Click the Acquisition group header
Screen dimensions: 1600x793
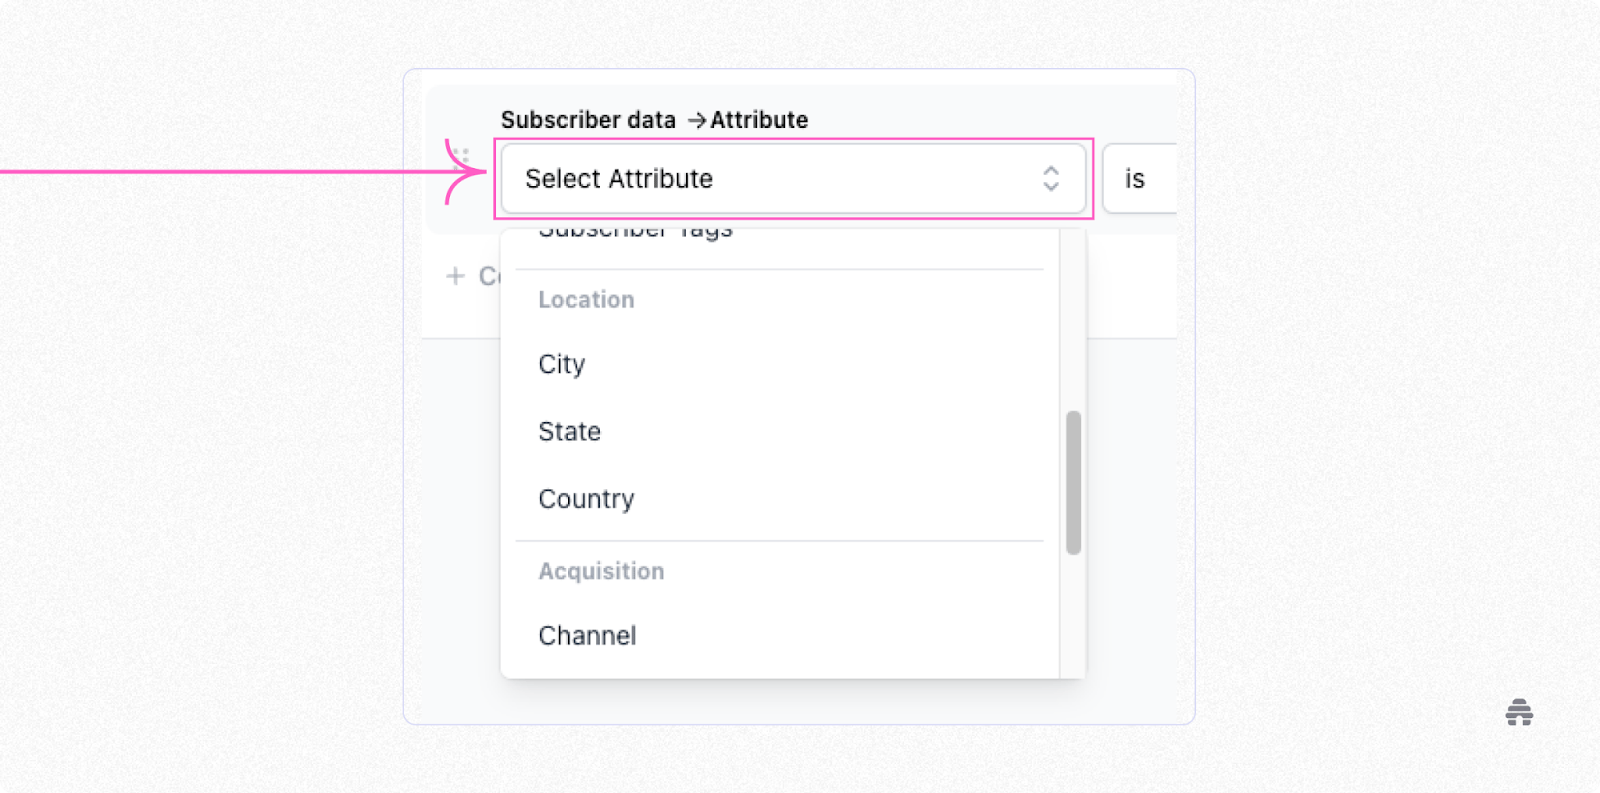coord(601,571)
